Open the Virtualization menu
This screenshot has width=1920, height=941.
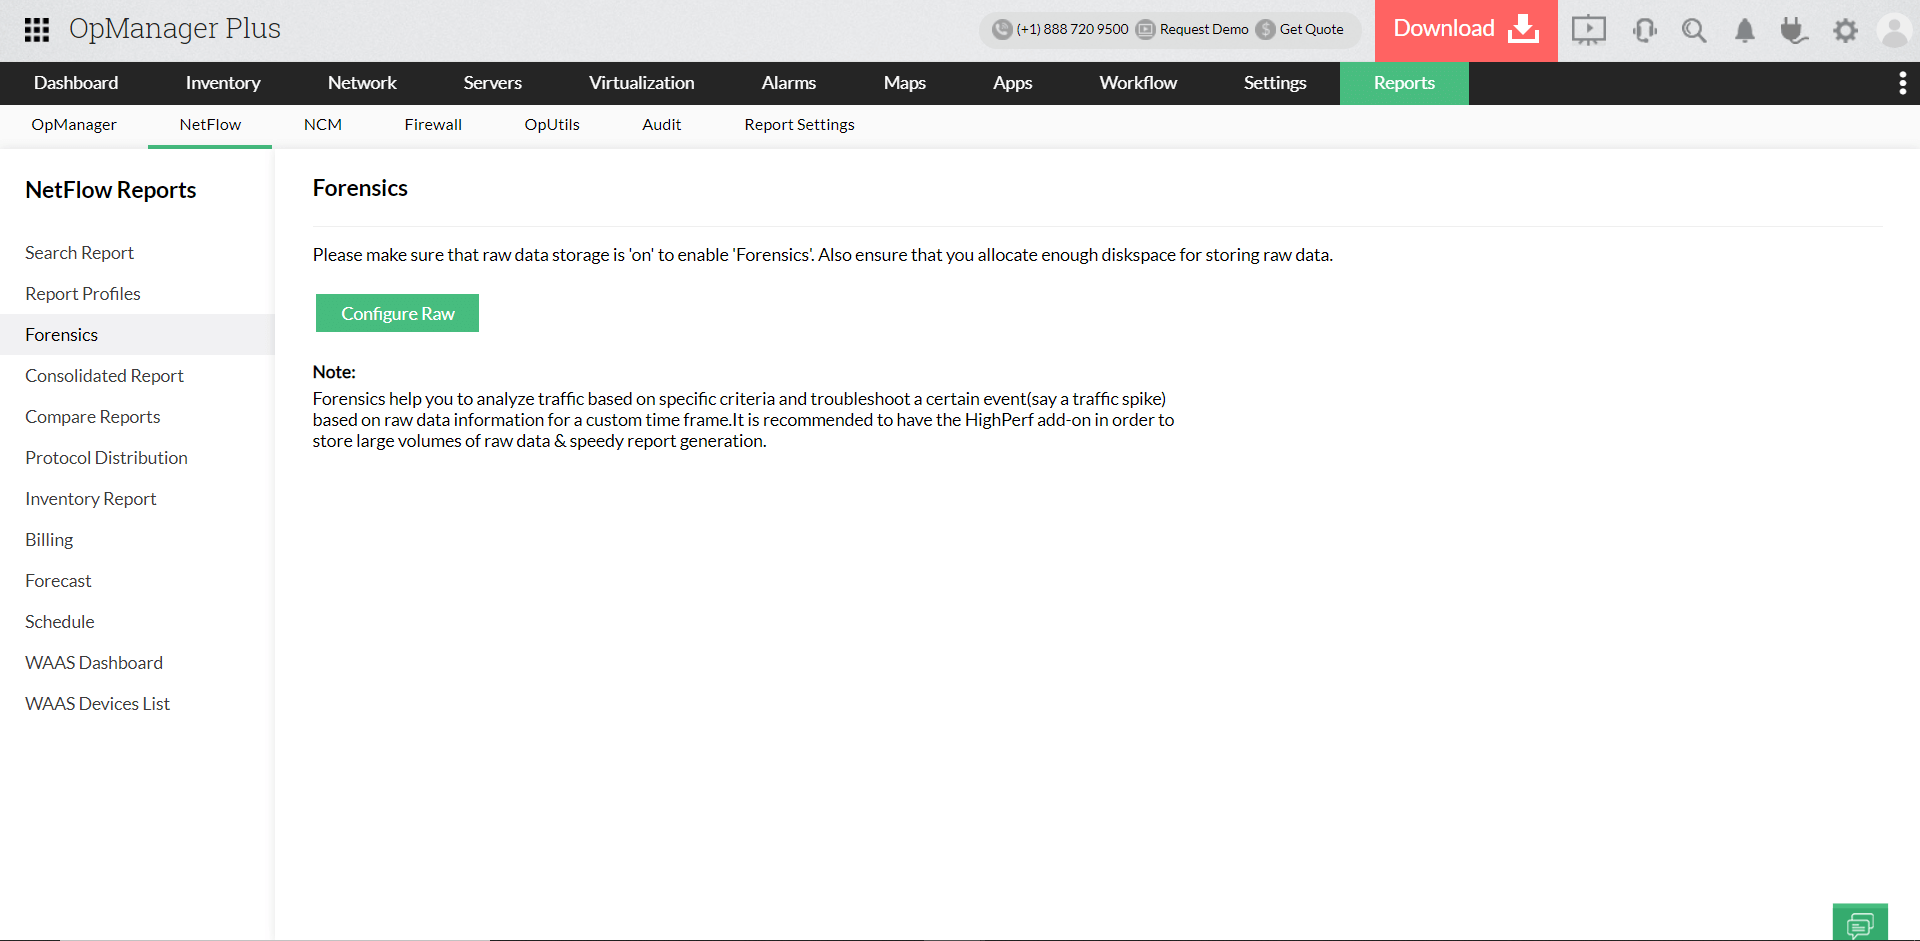click(x=642, y=83)
